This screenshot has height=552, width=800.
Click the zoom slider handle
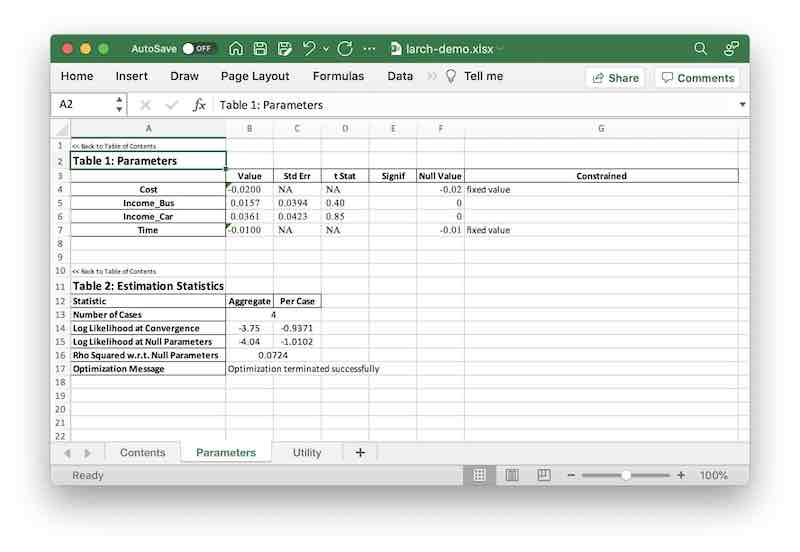tap(625, 475)
